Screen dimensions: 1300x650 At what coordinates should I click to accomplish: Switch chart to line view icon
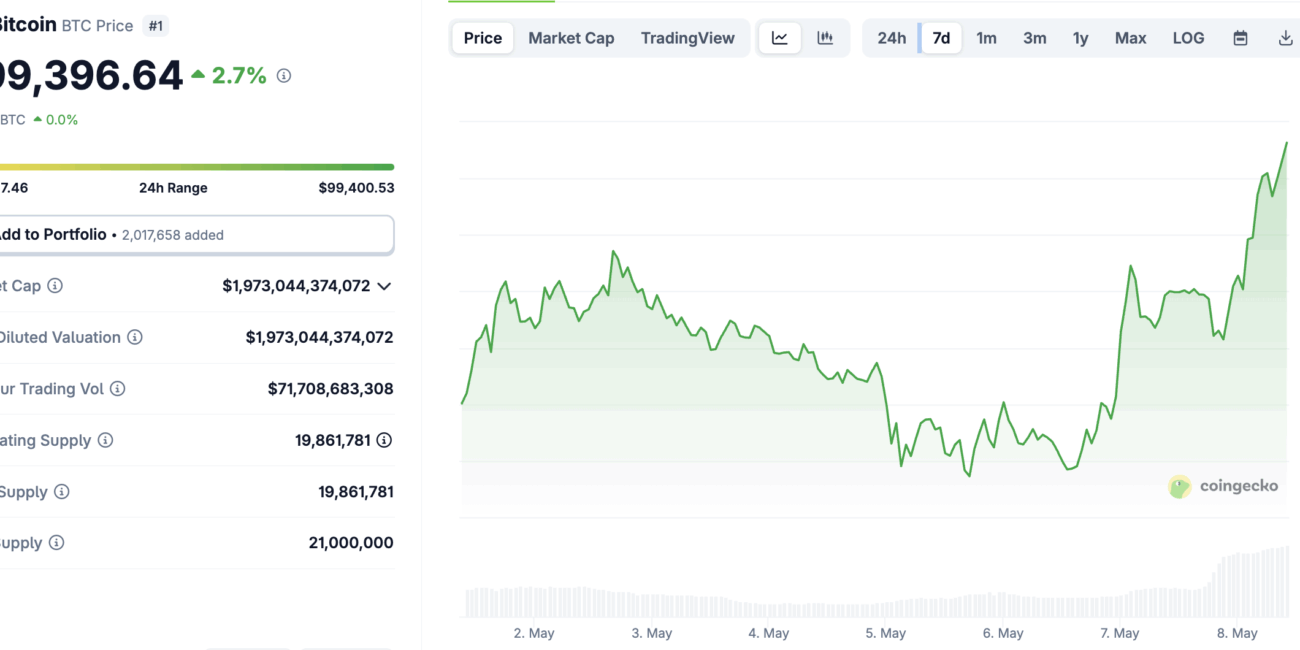780,38
